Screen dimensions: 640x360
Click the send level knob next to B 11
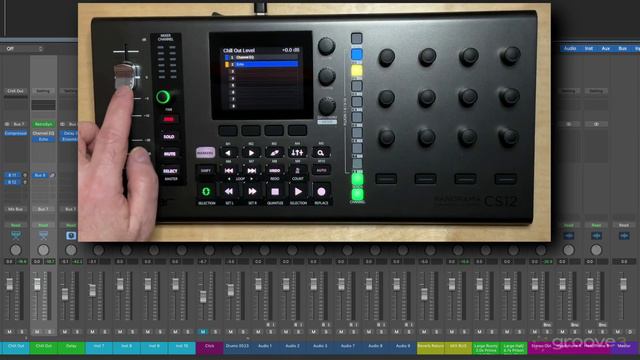click(25, 175)
